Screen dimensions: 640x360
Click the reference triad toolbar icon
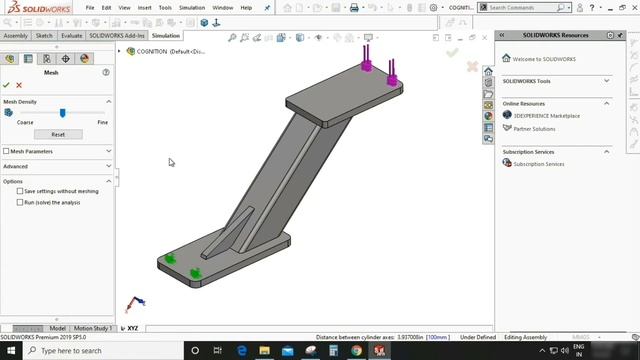click(x=216, y=23)
